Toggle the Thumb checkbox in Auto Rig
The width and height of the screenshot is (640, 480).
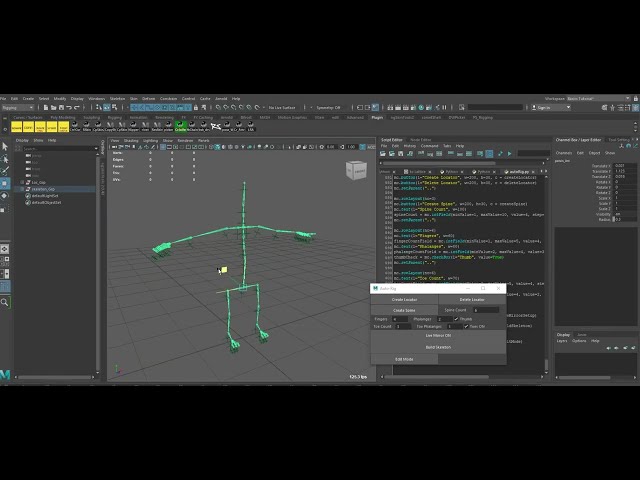(x=456, y=319)
